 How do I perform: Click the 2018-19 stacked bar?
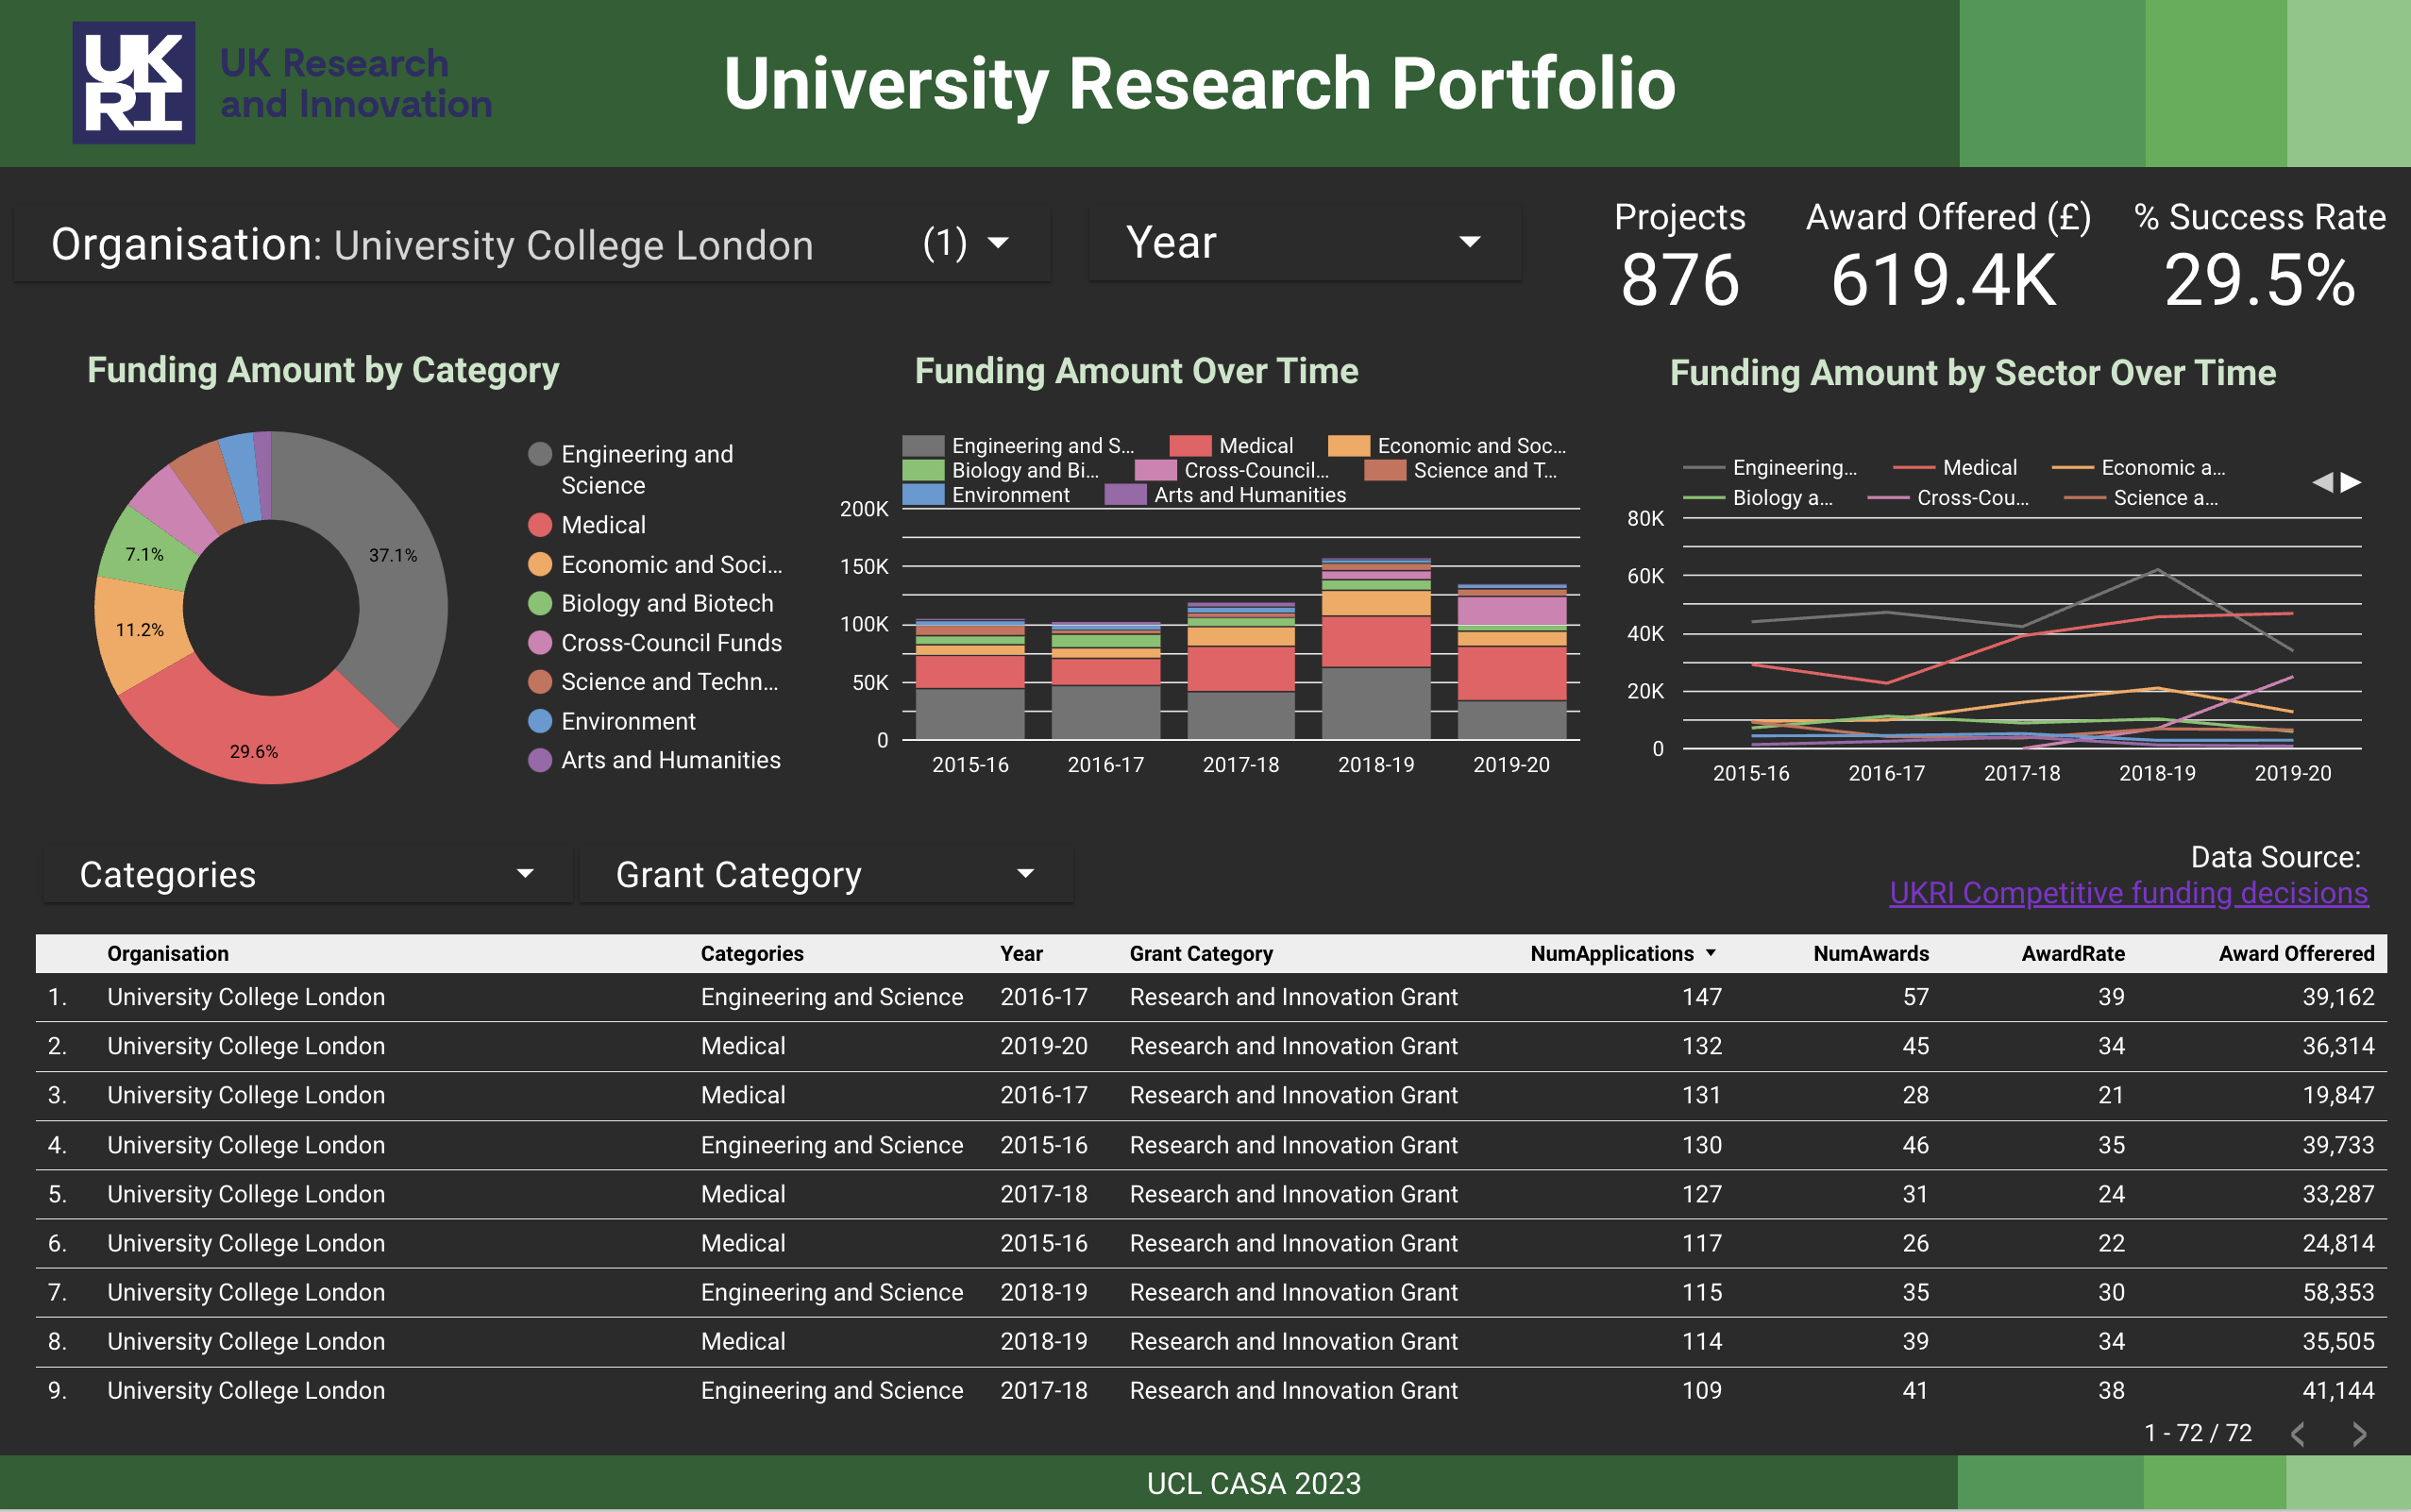pos(1376,649)
